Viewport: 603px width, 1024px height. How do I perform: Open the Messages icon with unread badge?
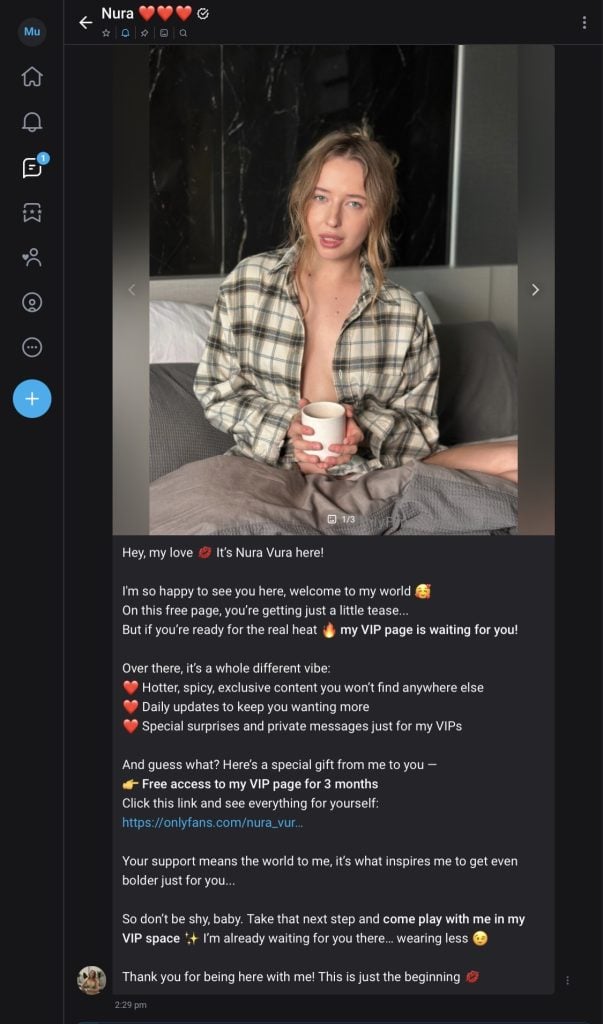32,167
